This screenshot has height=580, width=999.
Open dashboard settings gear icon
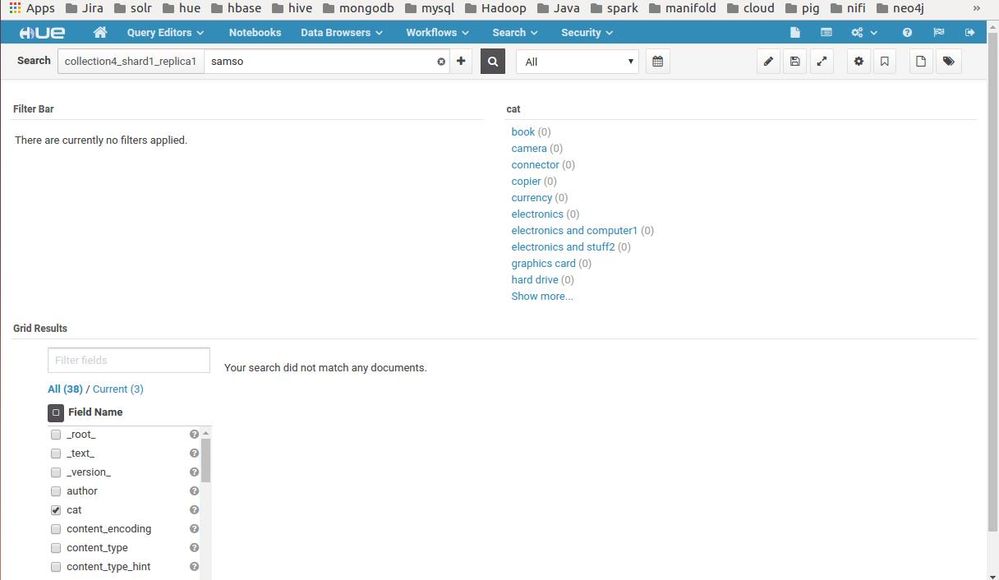[859, 61]
